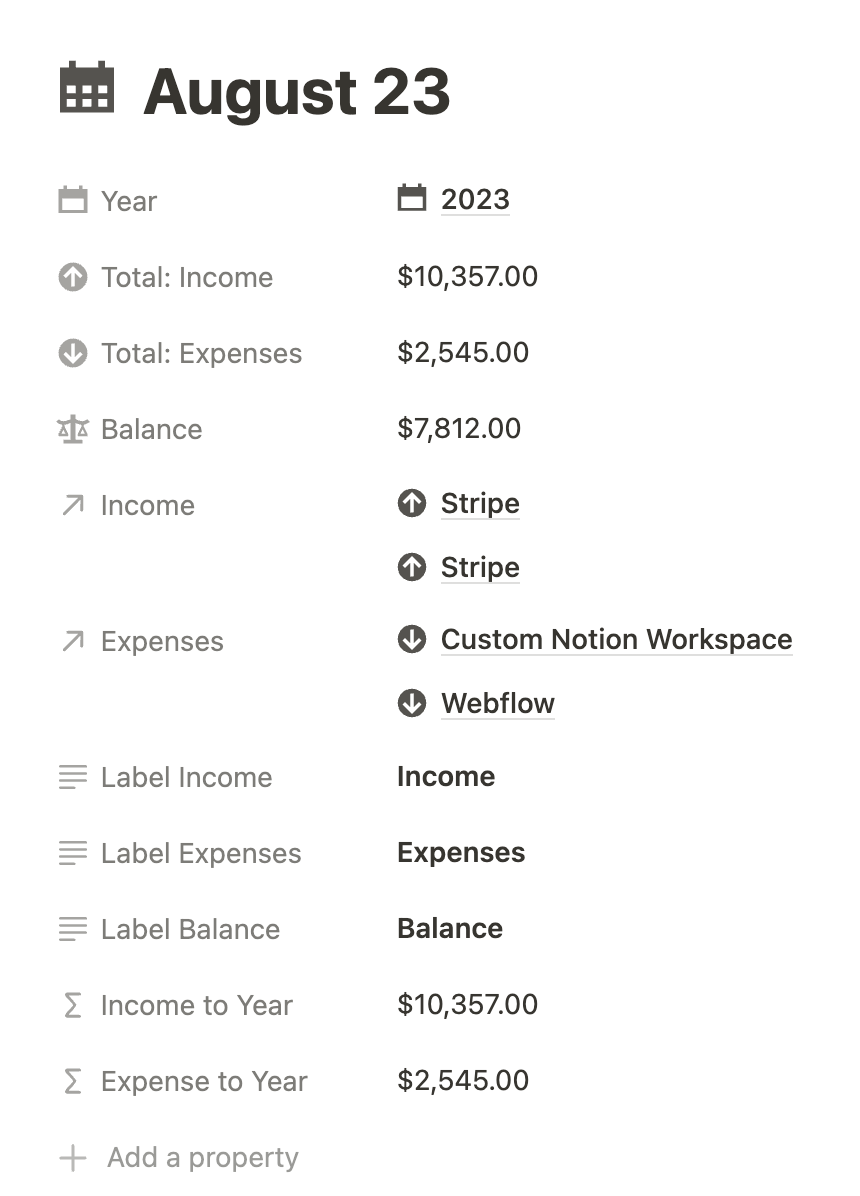The height and width of the screenshot is (1196, 860).
Task: Click the down-arrow icon next to Webflow
Action: coord(412,703)
